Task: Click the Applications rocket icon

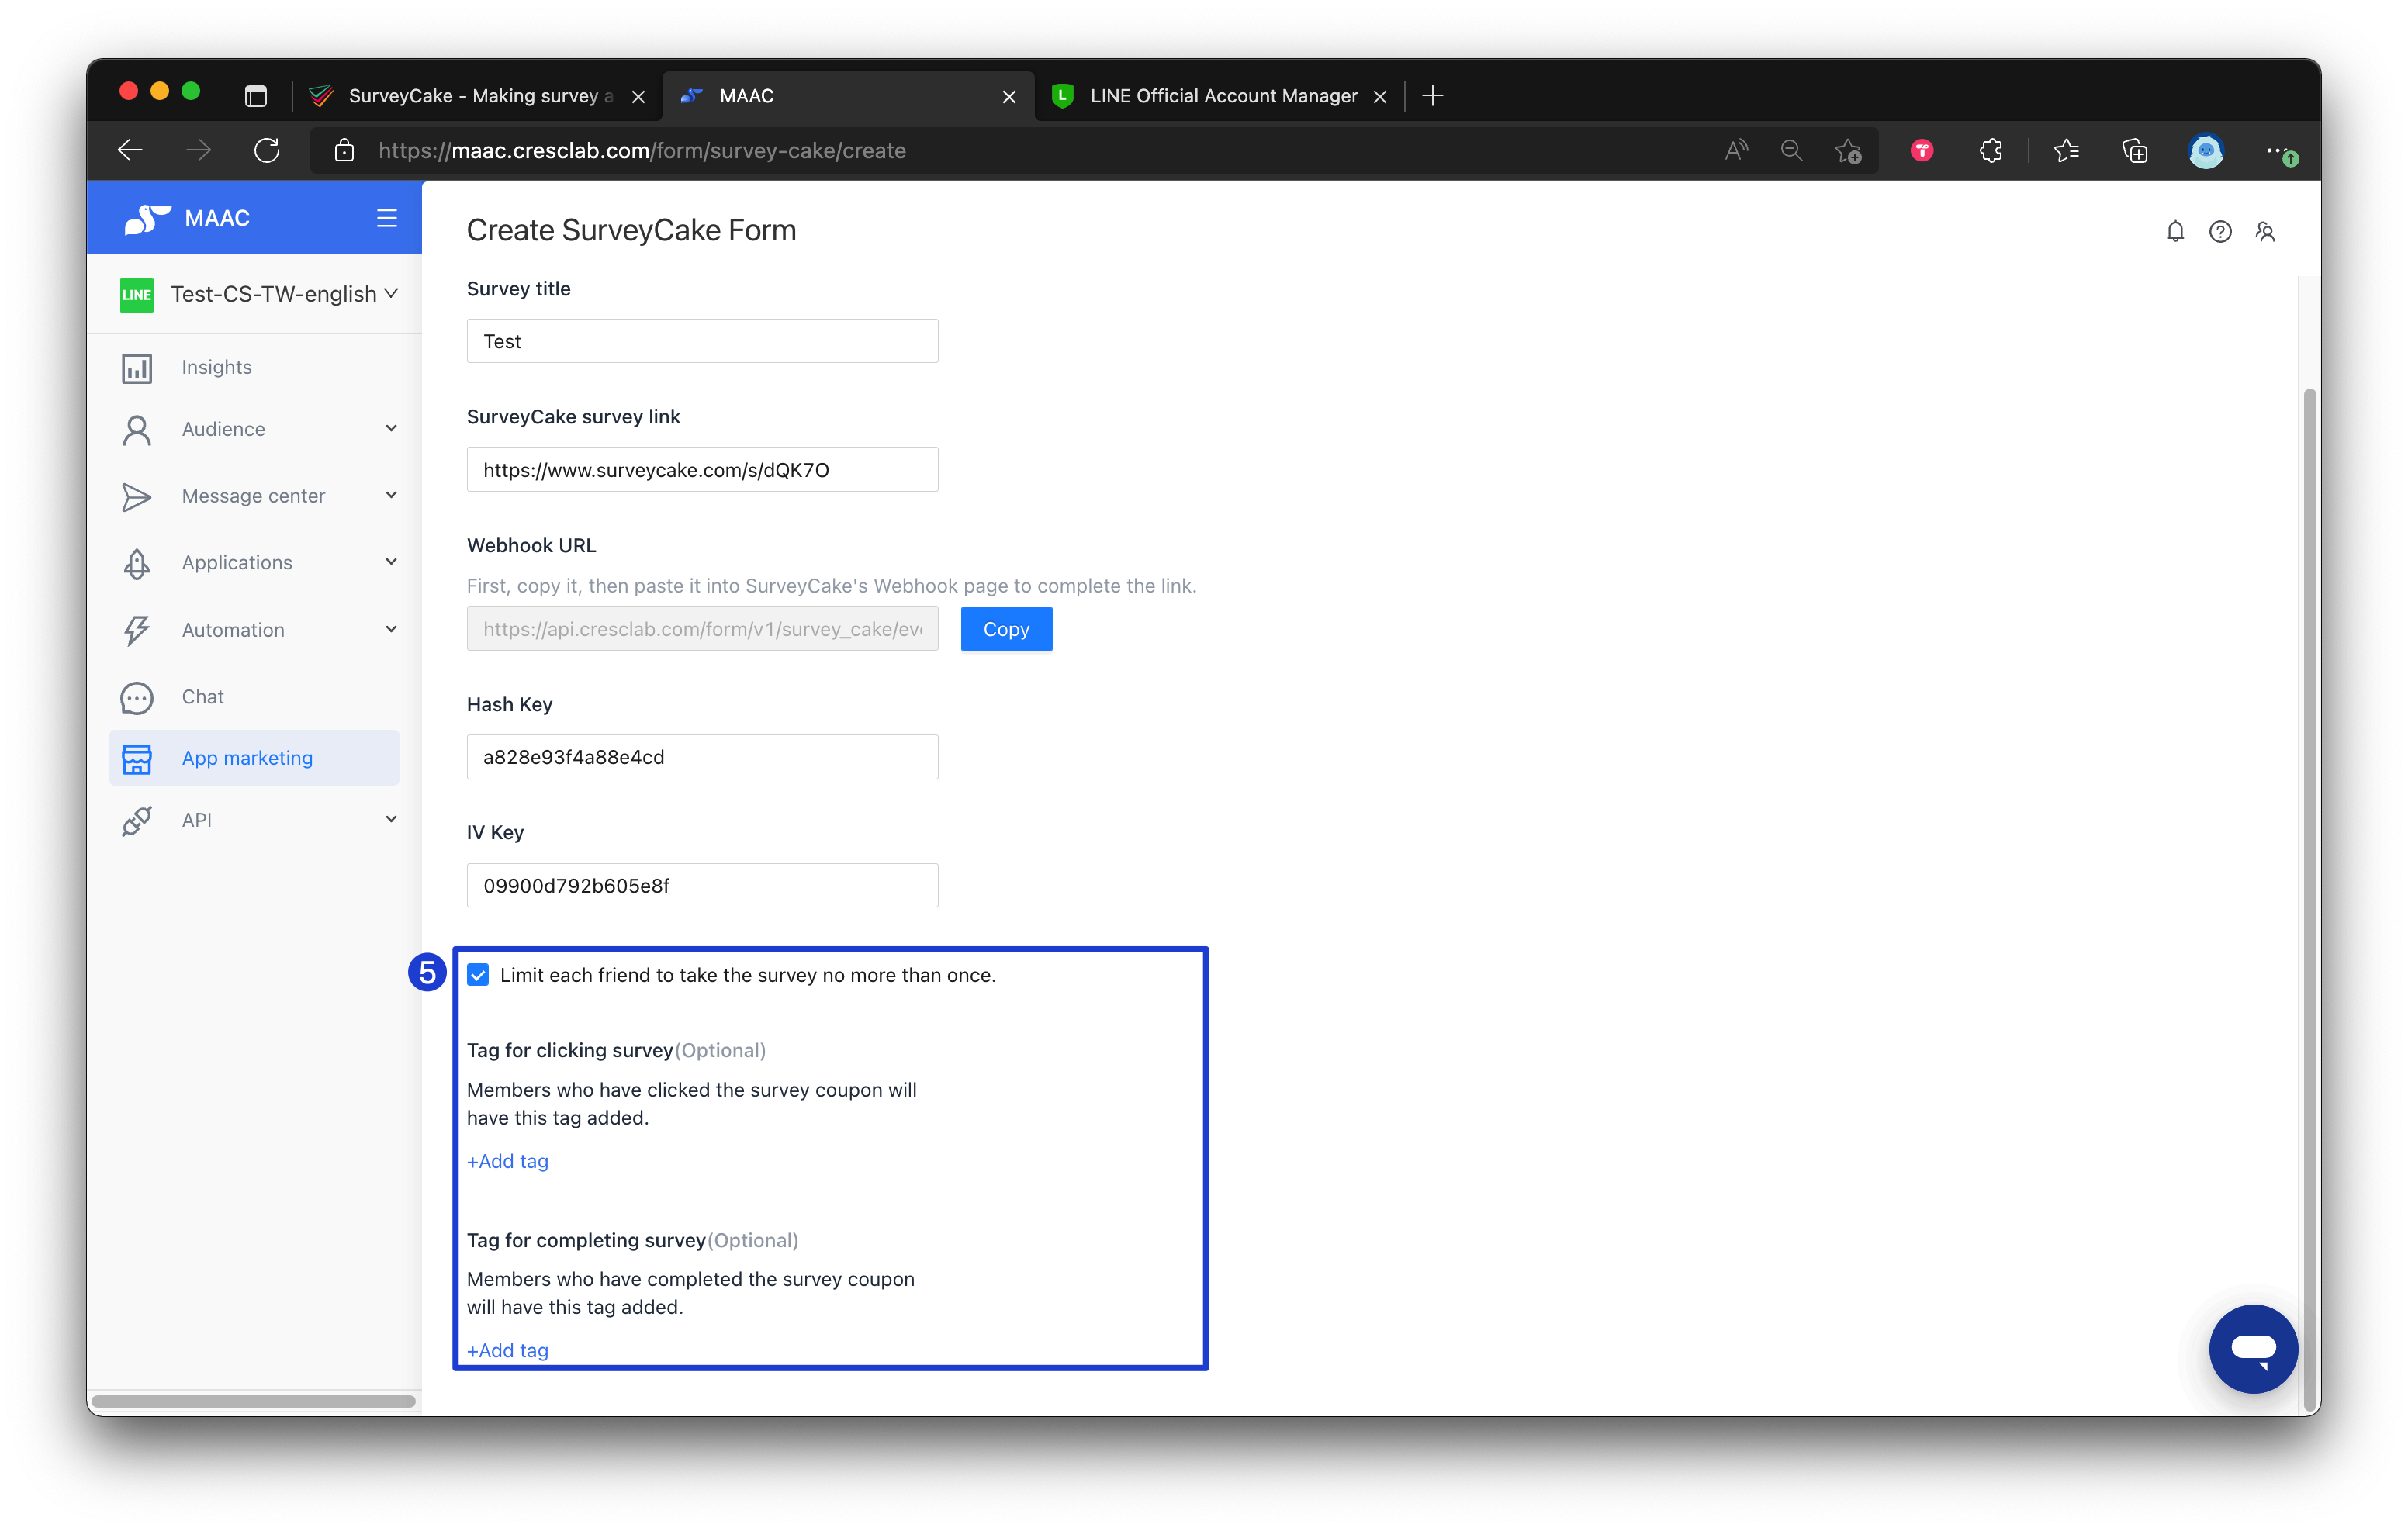Action: click(x=137, y=563)
